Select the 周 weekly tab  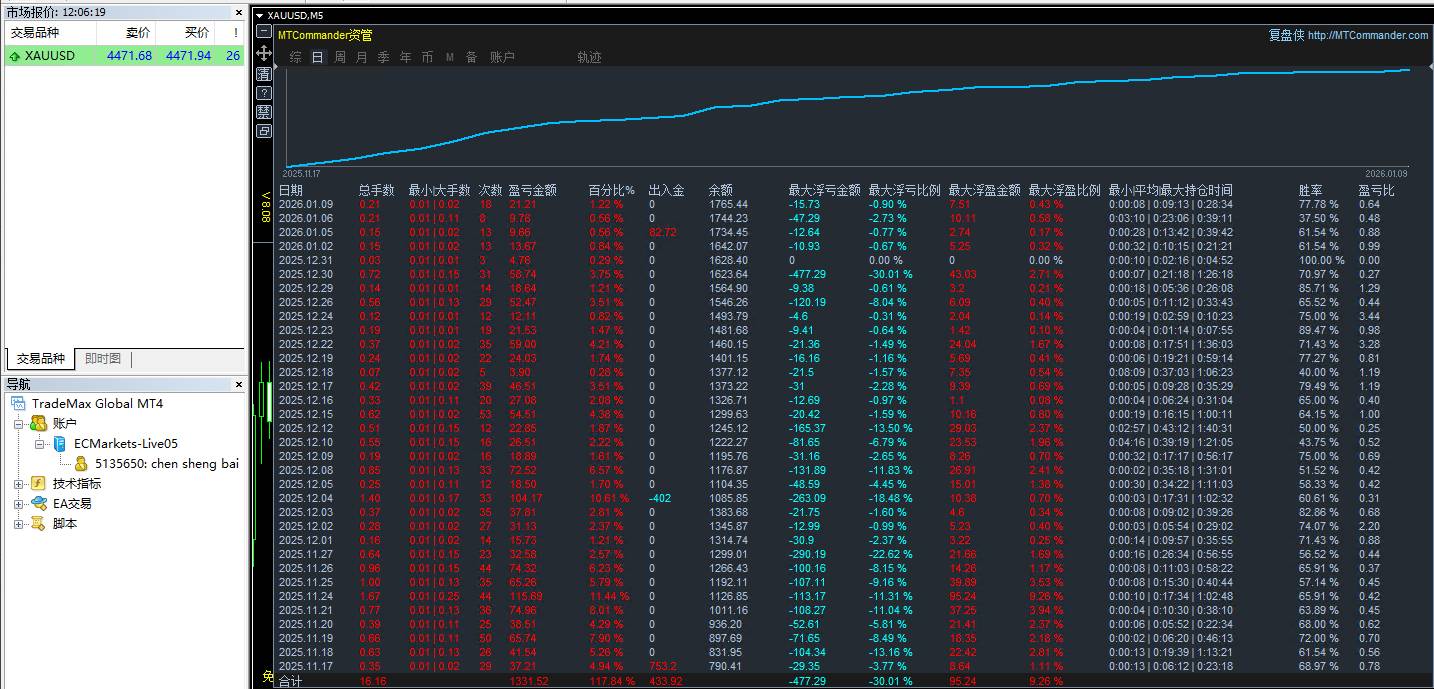coord(340,58)
